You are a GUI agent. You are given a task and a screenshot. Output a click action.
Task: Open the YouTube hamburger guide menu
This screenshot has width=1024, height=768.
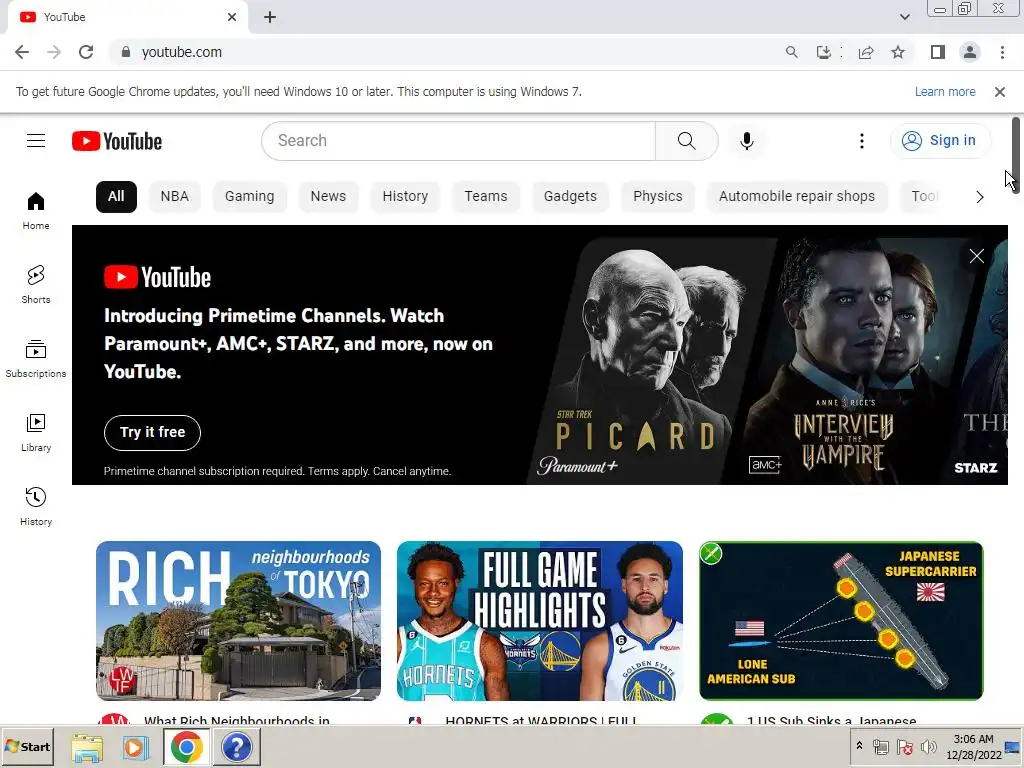pyautogui.click(x=36, y=141)
